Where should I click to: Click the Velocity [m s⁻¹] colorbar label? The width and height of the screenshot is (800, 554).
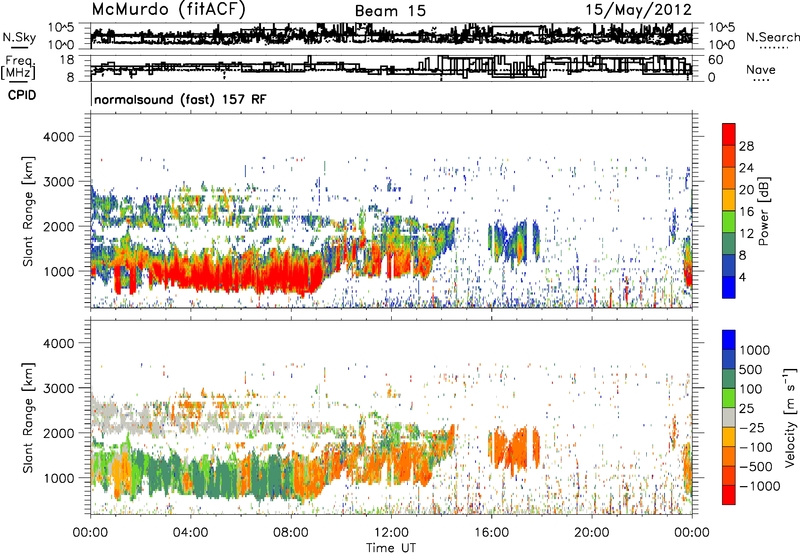[790, 417]
